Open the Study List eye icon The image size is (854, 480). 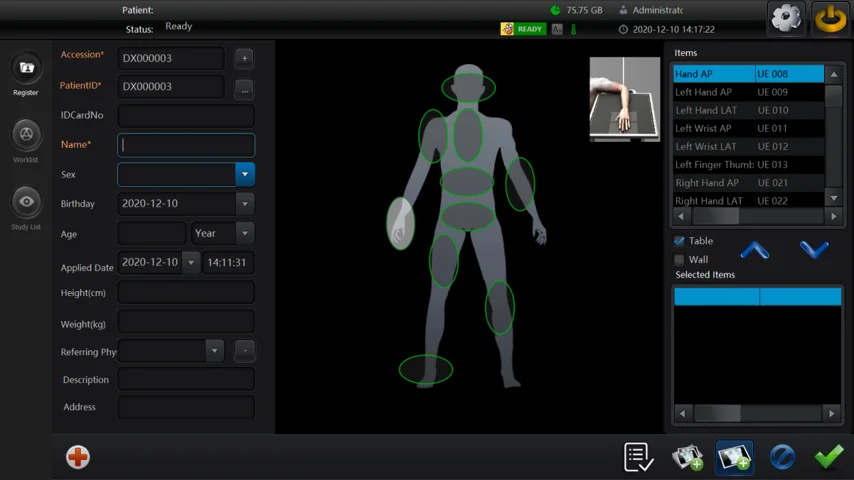coord(26,202)
